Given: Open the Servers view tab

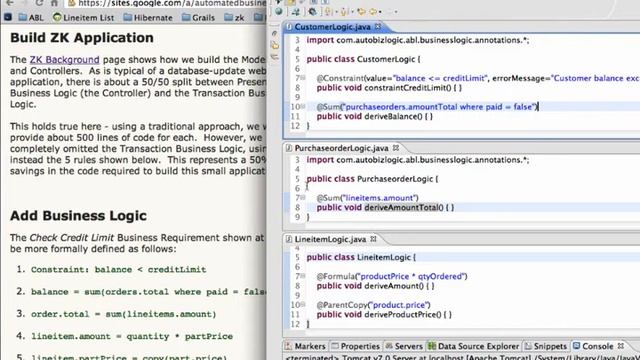Looking at the screenshot, I should pos(404,346).
